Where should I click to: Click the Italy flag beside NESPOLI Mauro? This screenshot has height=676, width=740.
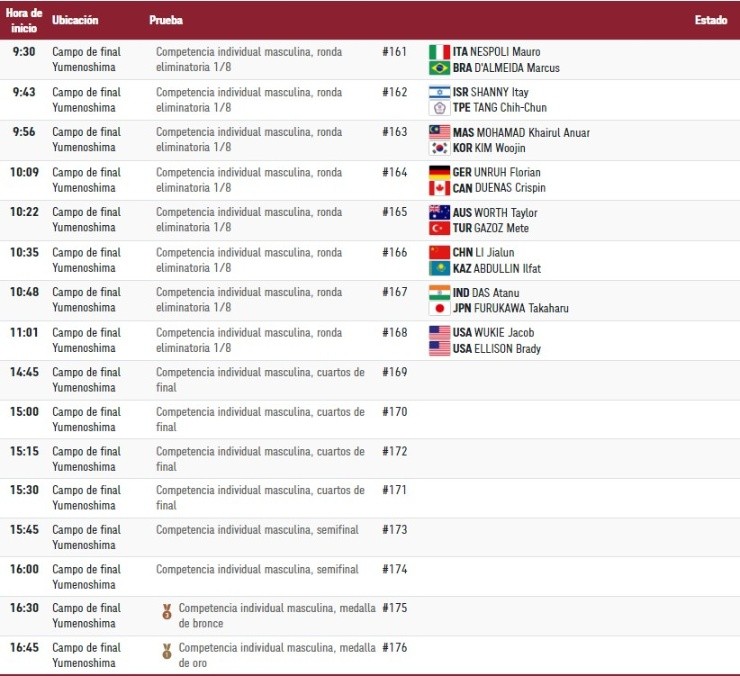pyautogui.click(x=439, y=52)
